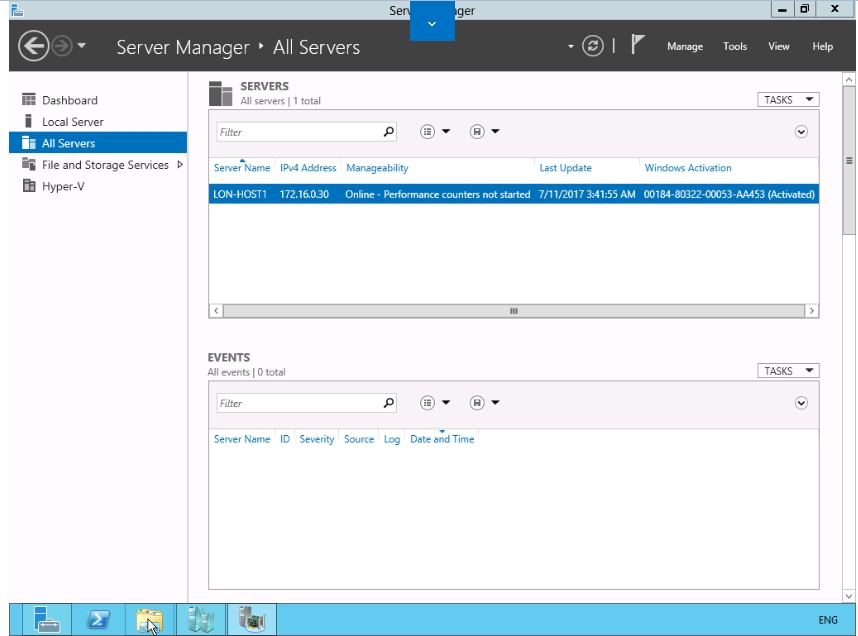This screenshot has width=858, height=636.
Task: Click Events save query icon
Action: tap(477, 403)
